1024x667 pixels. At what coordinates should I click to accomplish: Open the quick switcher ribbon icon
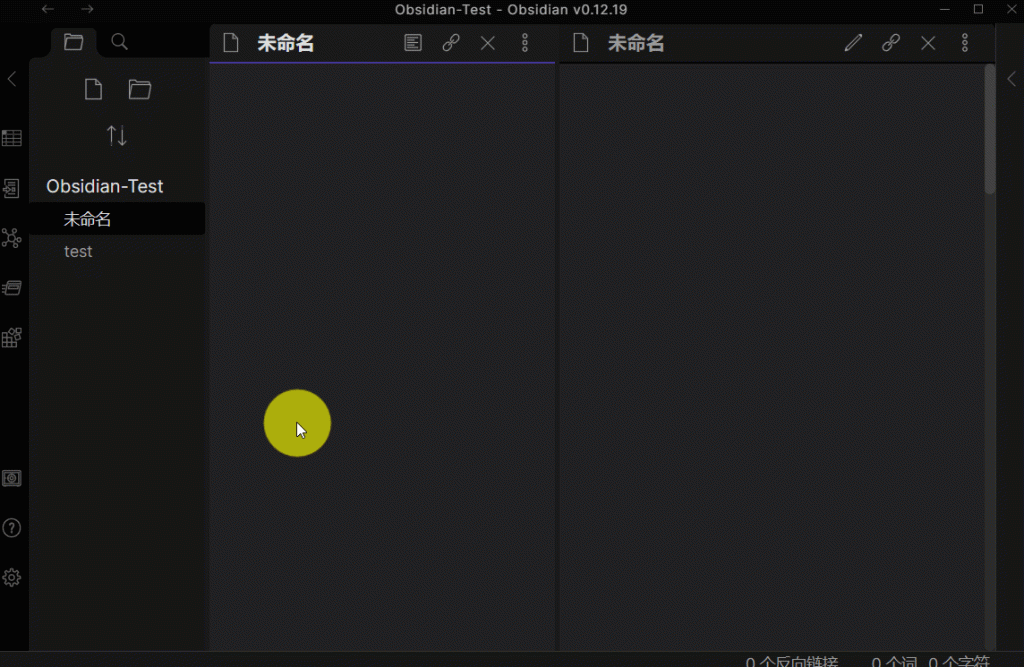click(x=12, y=188)
